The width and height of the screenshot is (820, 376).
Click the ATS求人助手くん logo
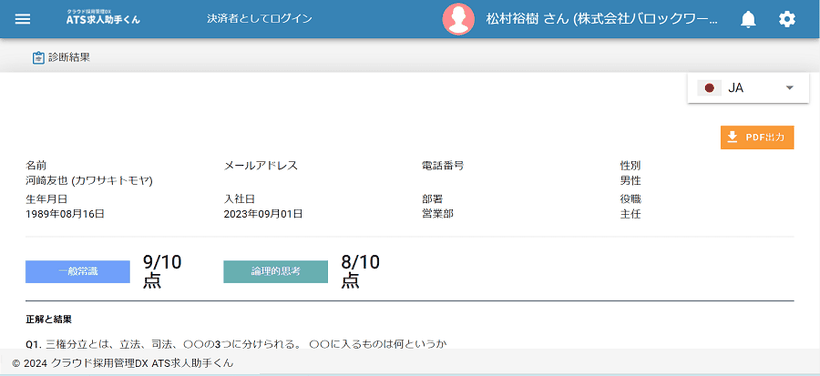pos(103,17)
